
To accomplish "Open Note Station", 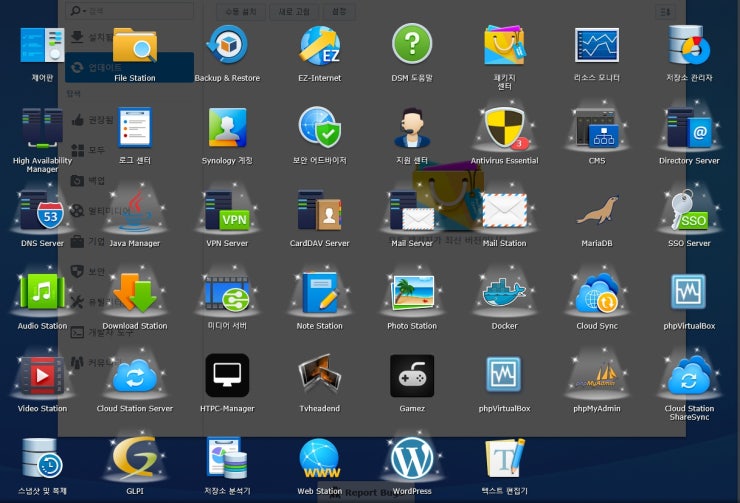I will coord(320,293).
